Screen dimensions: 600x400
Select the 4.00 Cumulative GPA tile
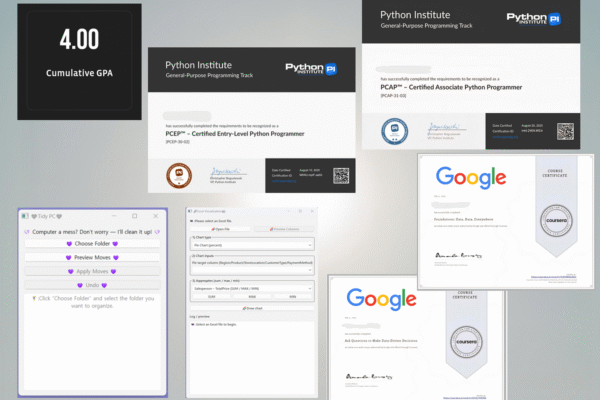[65, 62]
